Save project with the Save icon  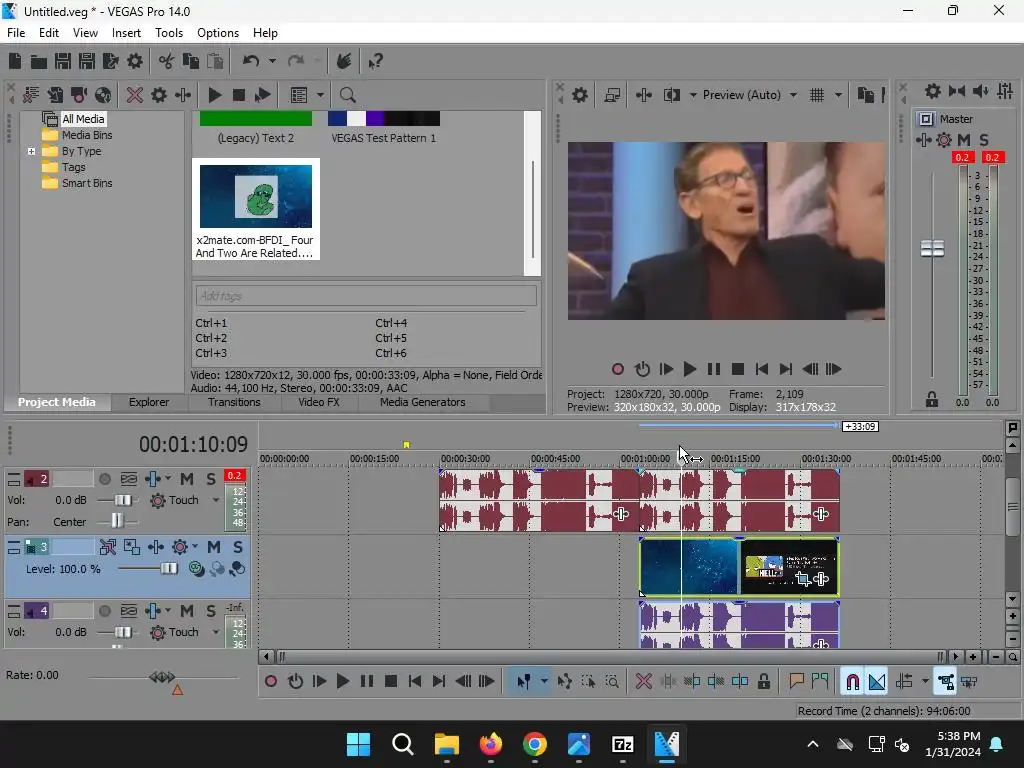coord(63,61)
